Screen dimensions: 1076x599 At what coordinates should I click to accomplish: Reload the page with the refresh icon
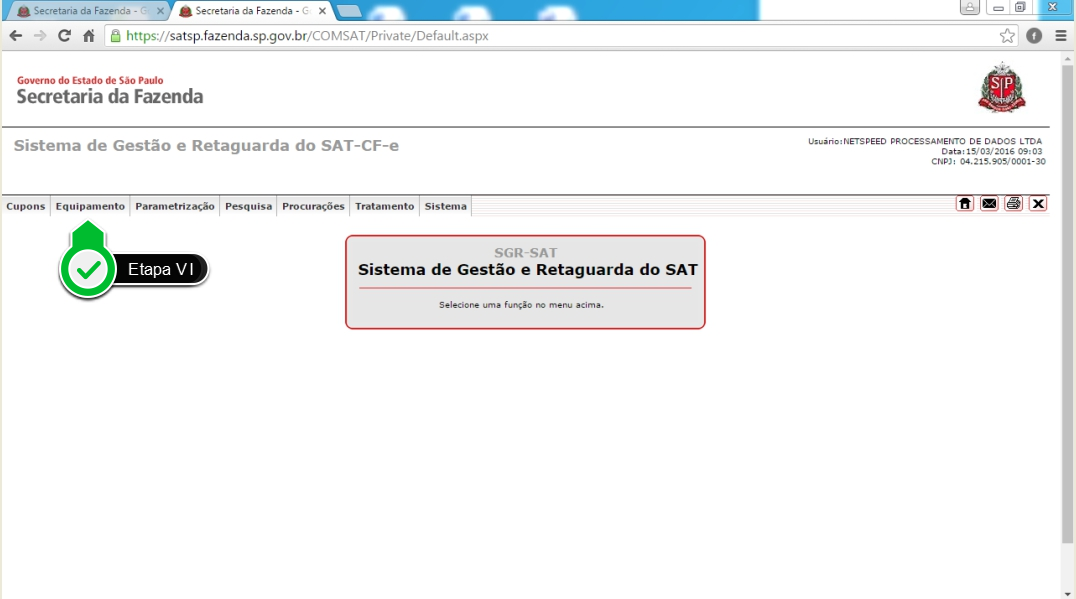(65, 36)
